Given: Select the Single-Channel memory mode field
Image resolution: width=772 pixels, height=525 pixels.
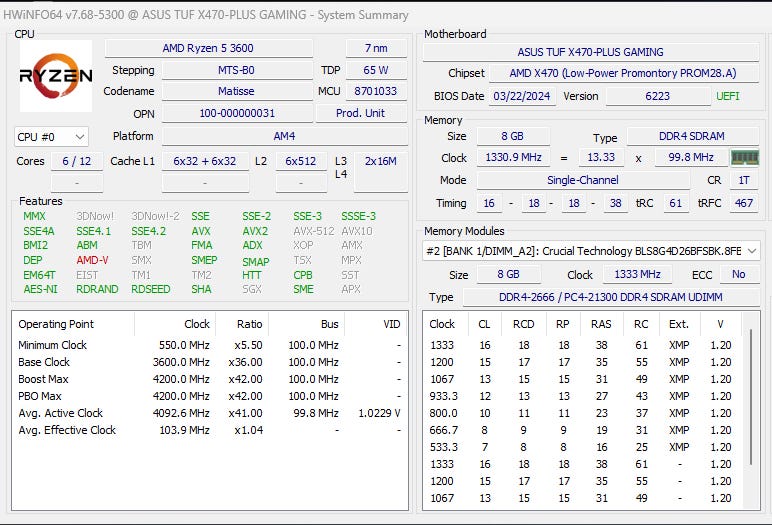Looking at the screenshot, I should coord(582,180).
